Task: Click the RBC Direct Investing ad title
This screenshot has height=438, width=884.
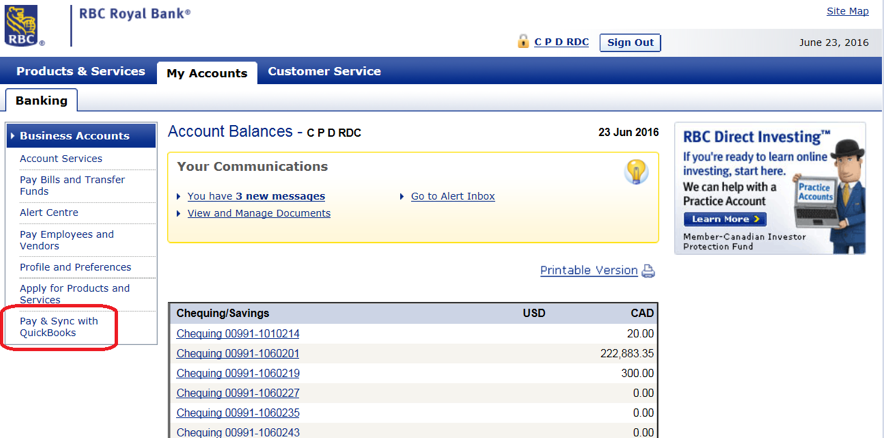Action: [757, 136]
